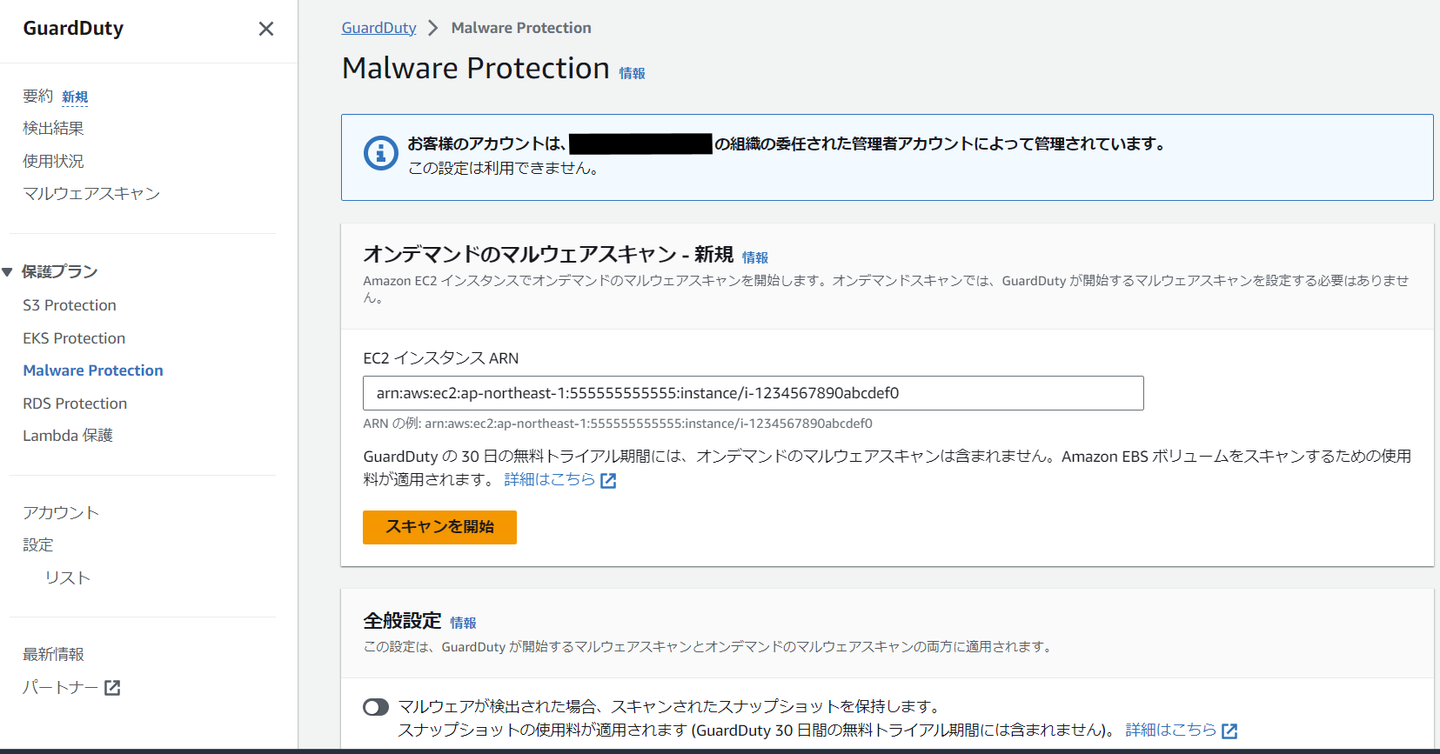
Task: Click external link icon next to snapshot 詳細はこちら
Action: tap(1230, 731)
